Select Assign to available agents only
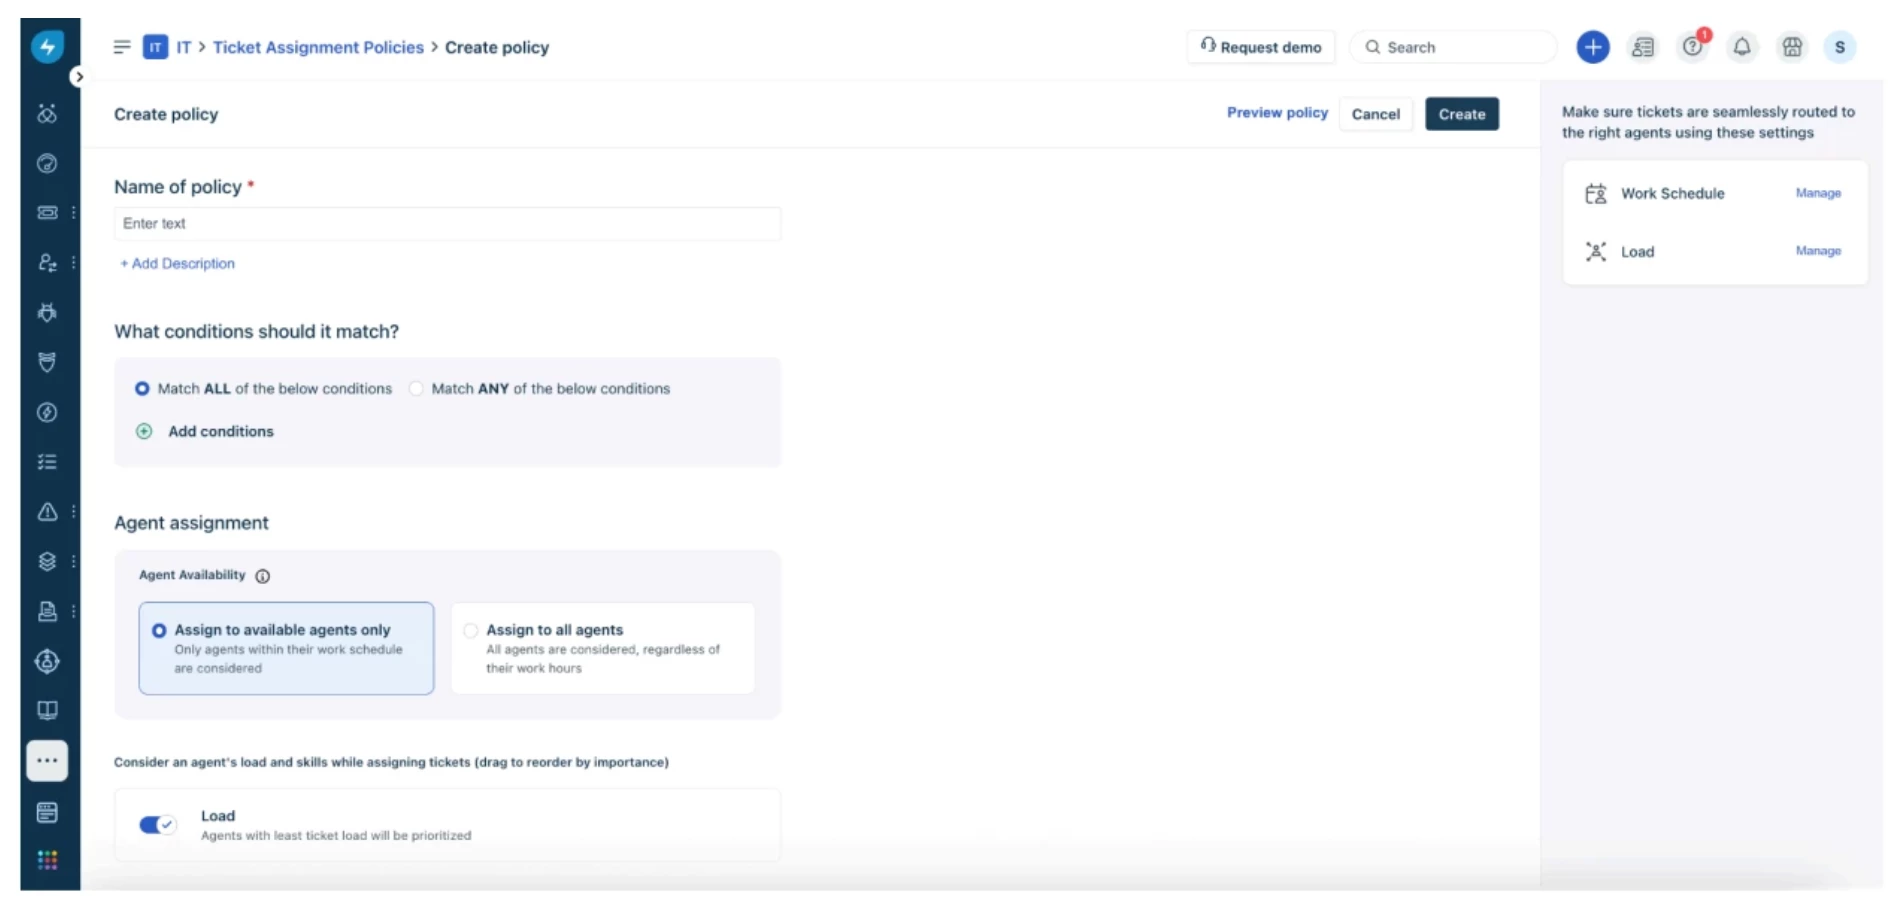This screenshot has height=900, width=1900. click(286, 648)
